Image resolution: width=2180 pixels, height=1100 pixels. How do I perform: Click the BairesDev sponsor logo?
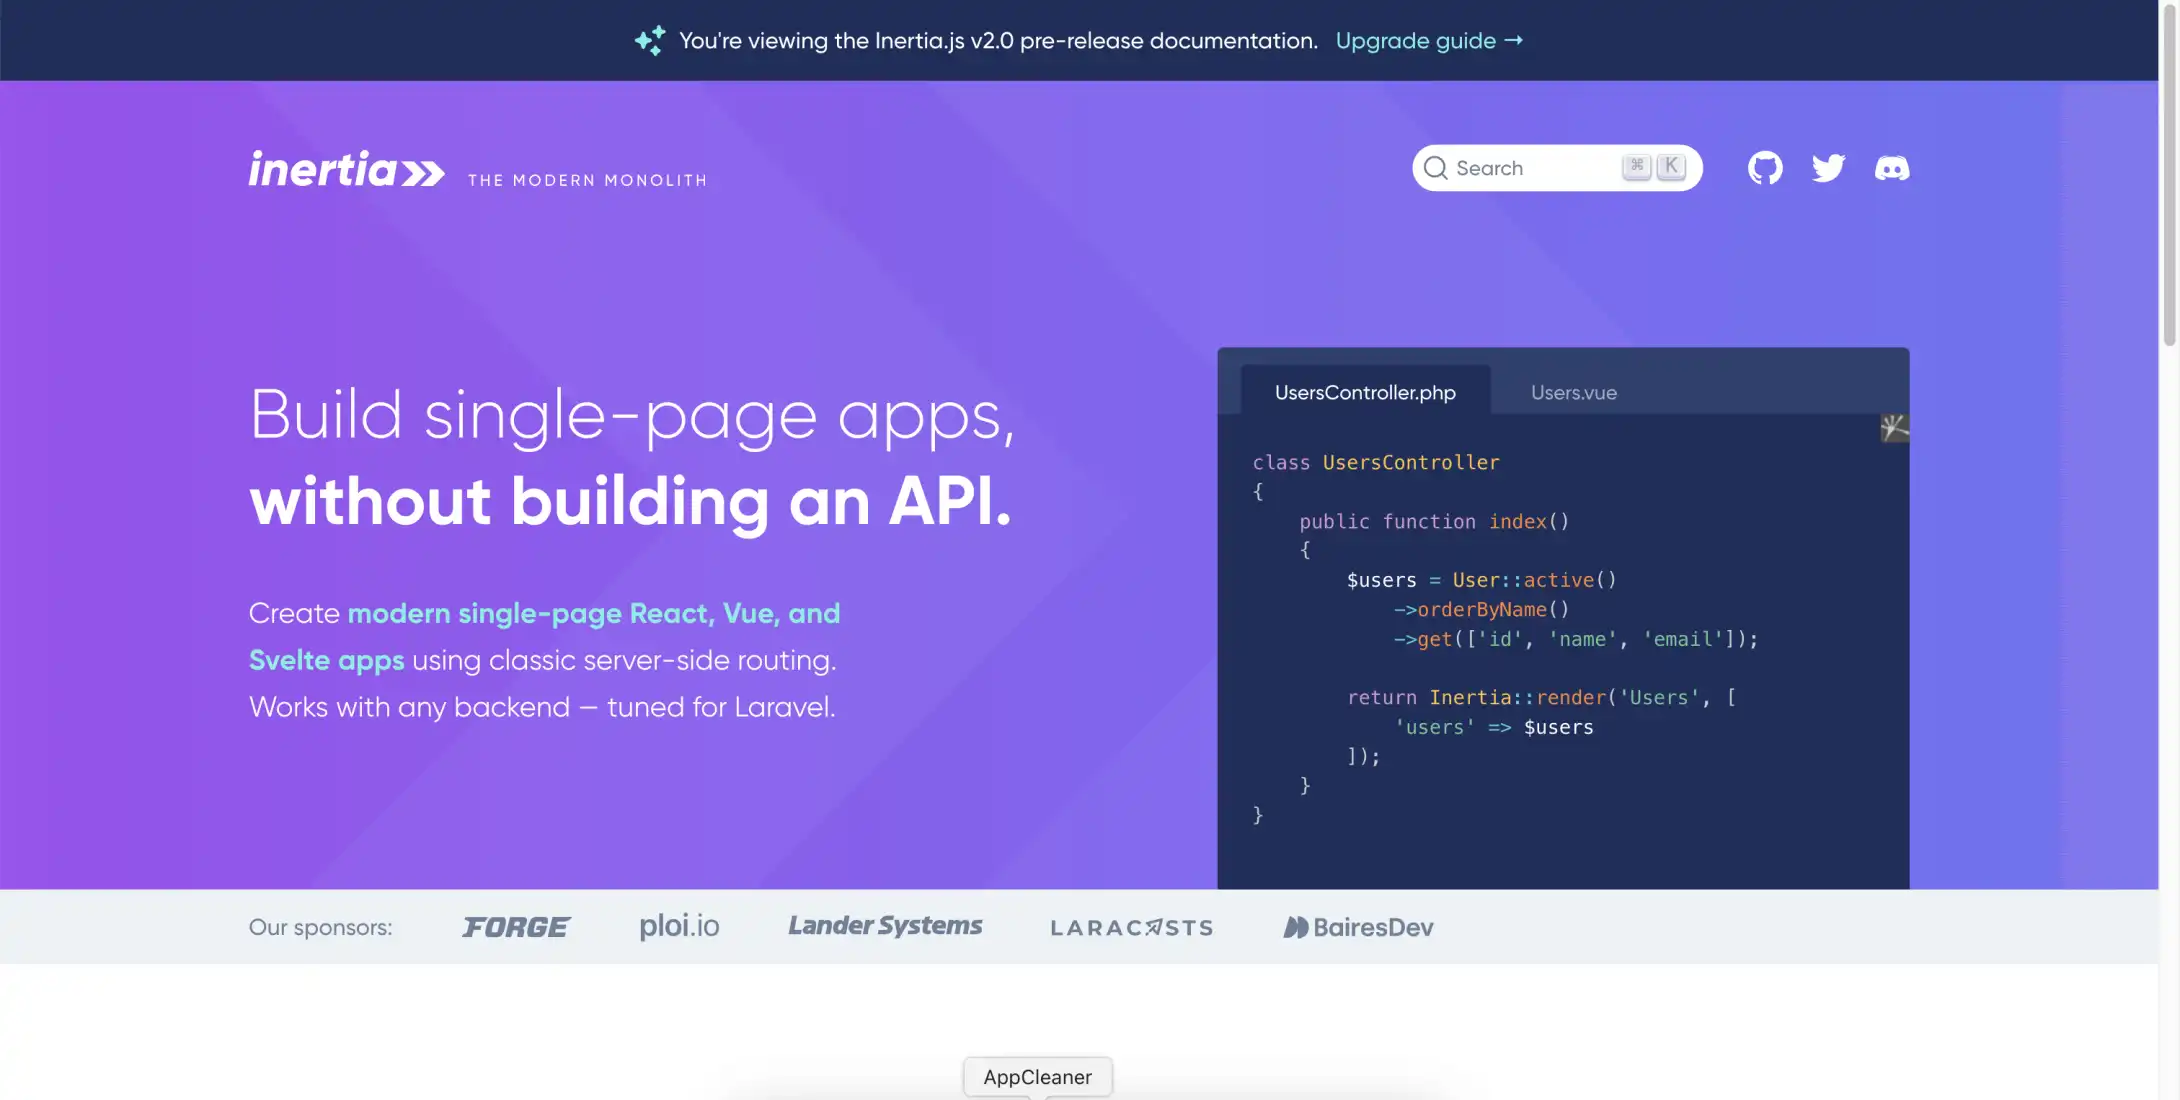[1358, 927]
